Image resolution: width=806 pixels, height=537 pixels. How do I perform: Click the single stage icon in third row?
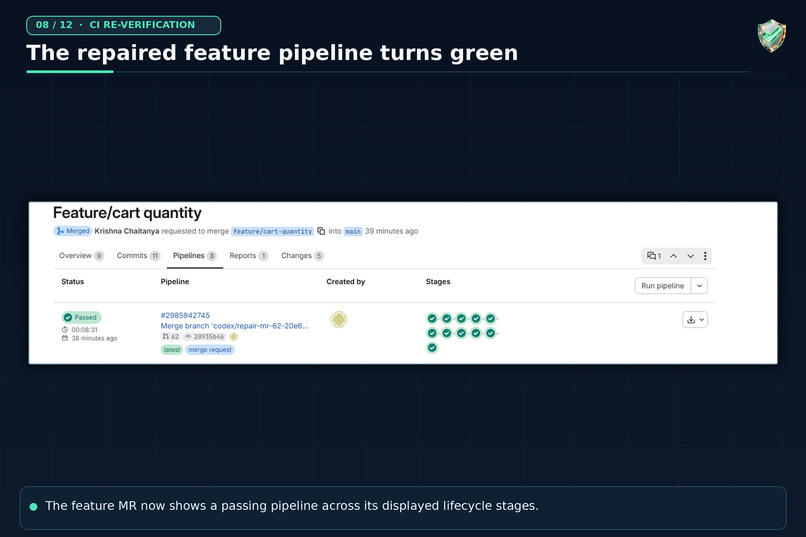(x=432, y=348)
